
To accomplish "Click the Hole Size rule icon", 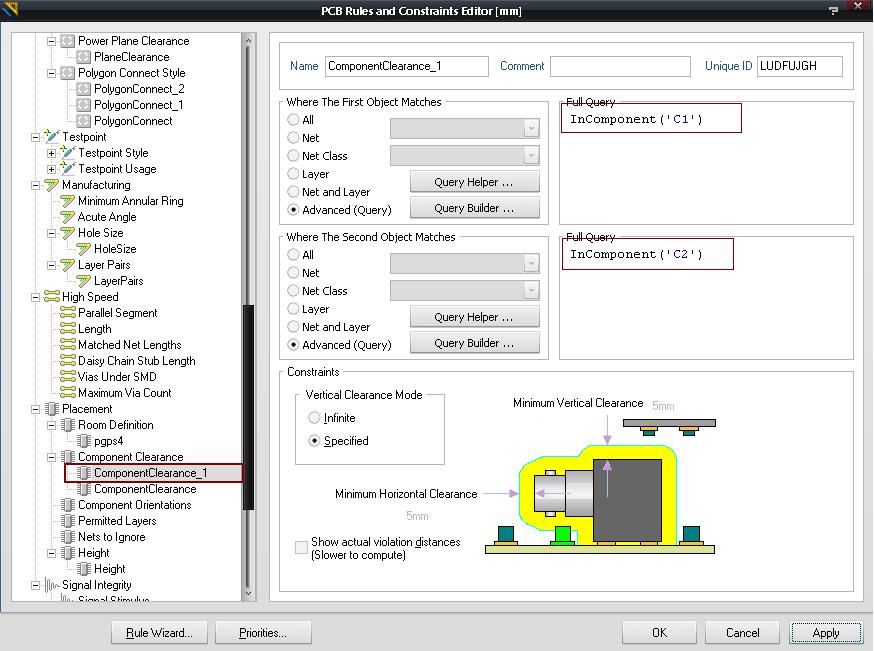I will coord(67,233).
